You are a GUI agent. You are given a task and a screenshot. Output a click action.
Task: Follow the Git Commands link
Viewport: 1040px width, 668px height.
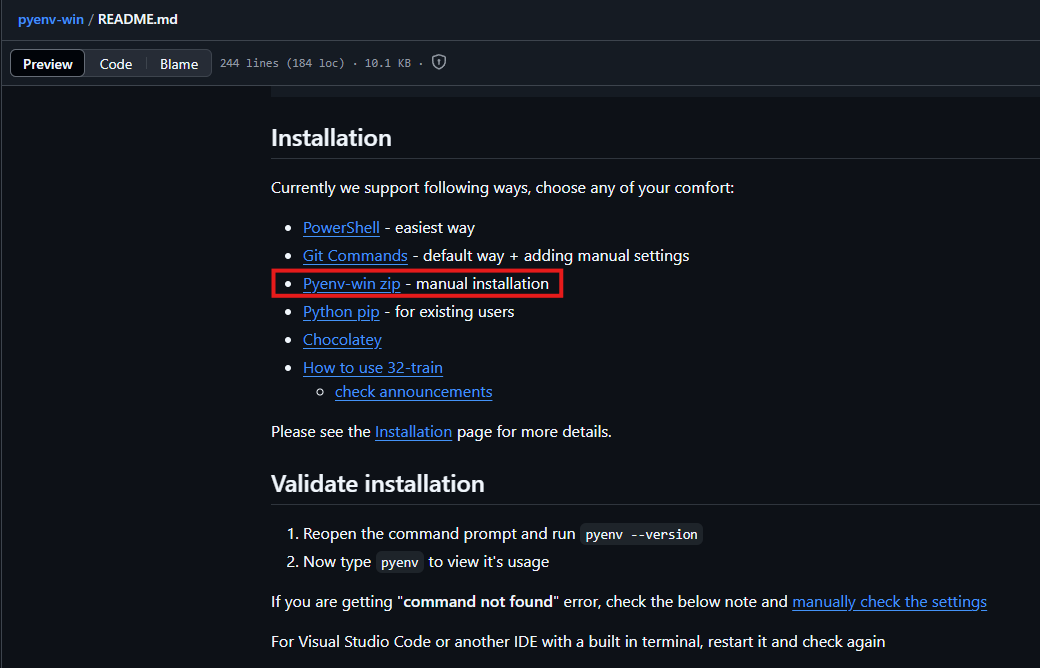coord(355,256)
